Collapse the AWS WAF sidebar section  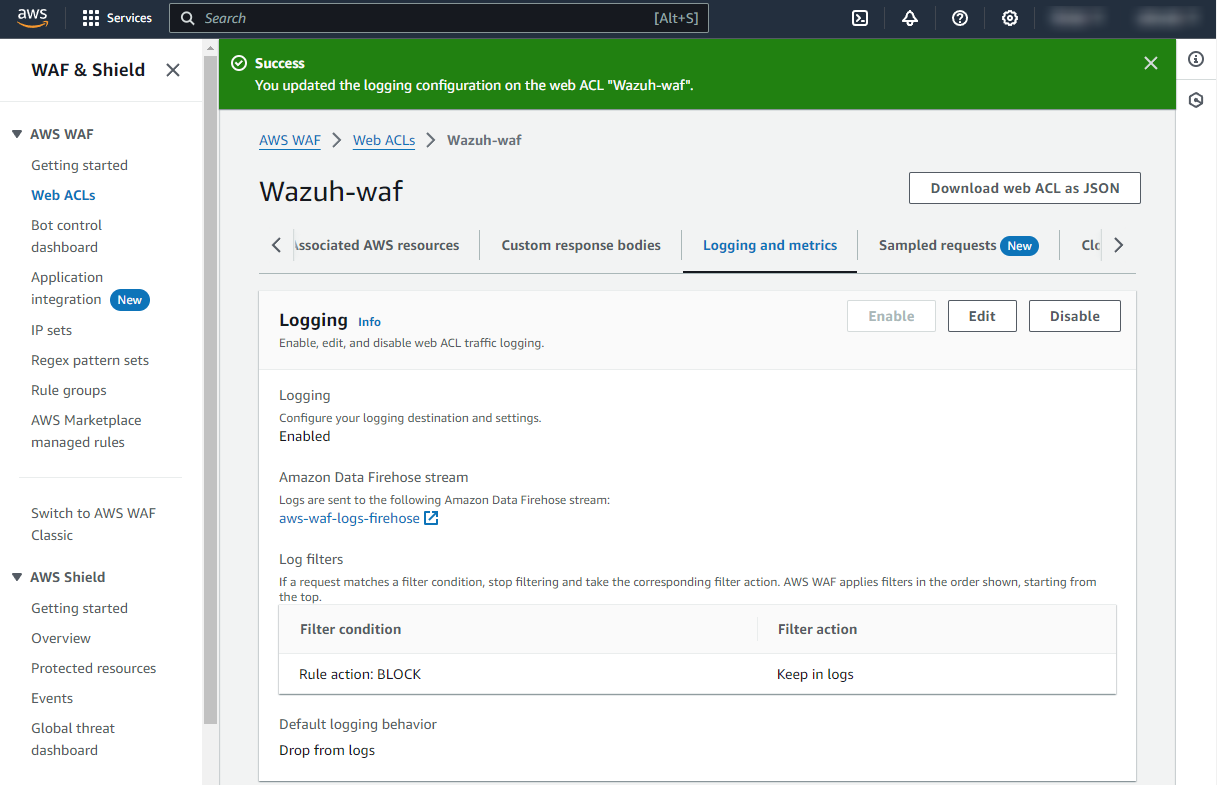17,134
